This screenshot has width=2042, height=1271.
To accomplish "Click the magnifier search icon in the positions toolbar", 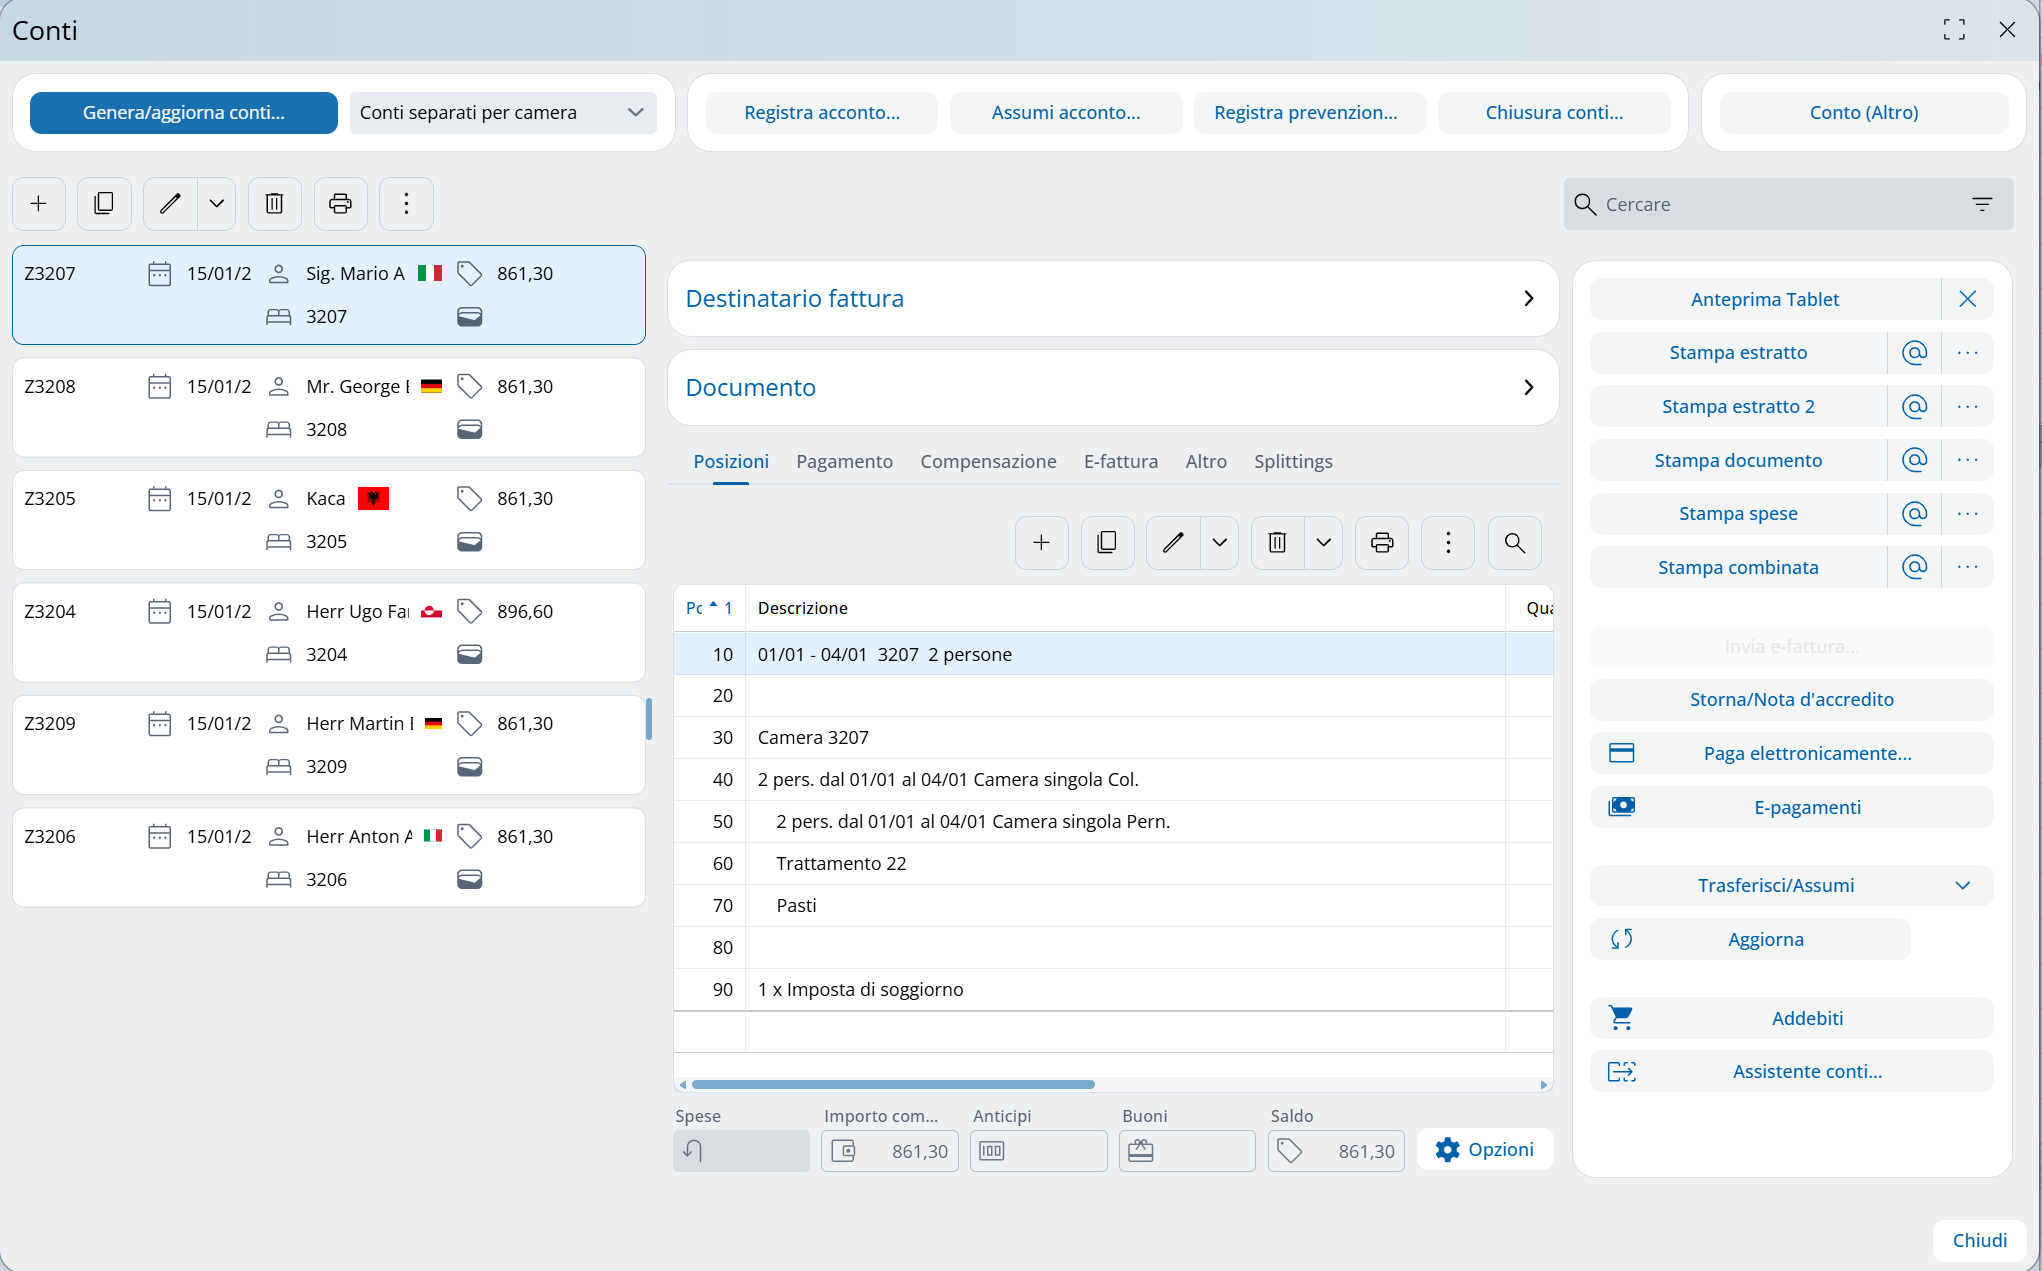I will (x=1514, y=543).
